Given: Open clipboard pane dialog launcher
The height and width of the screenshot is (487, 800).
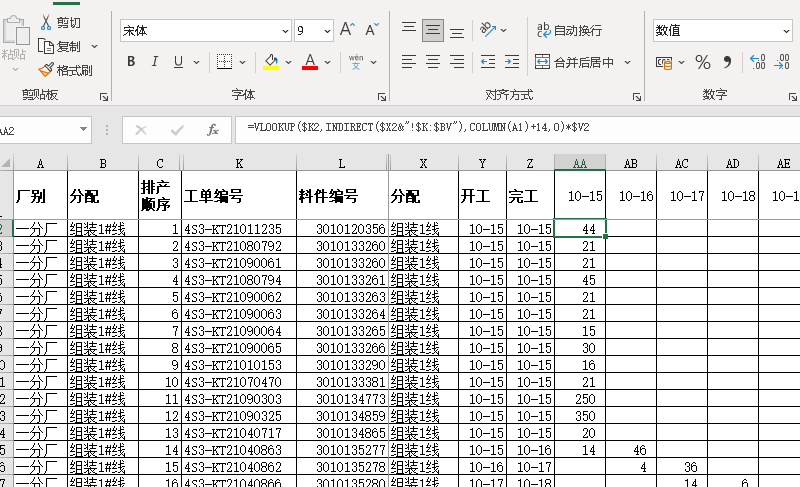Looking at the screenshot, I should pyautogui.click(x=104, y=97).
